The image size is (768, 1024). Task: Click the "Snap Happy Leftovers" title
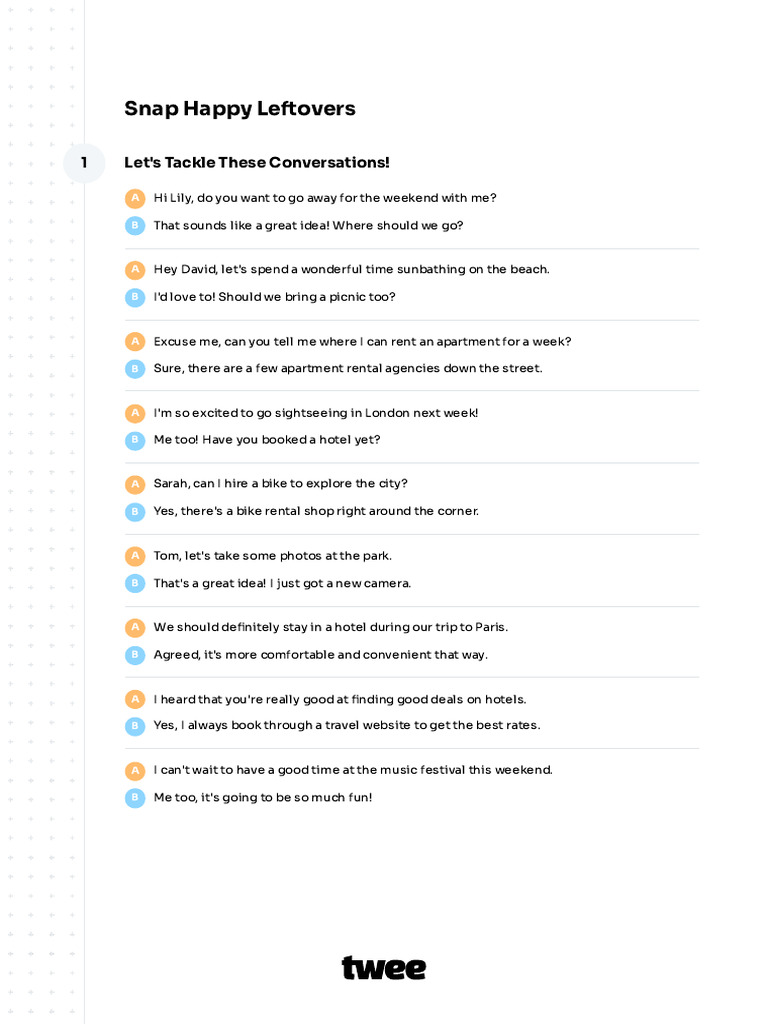pyautogui.click(x=240, y=109)
